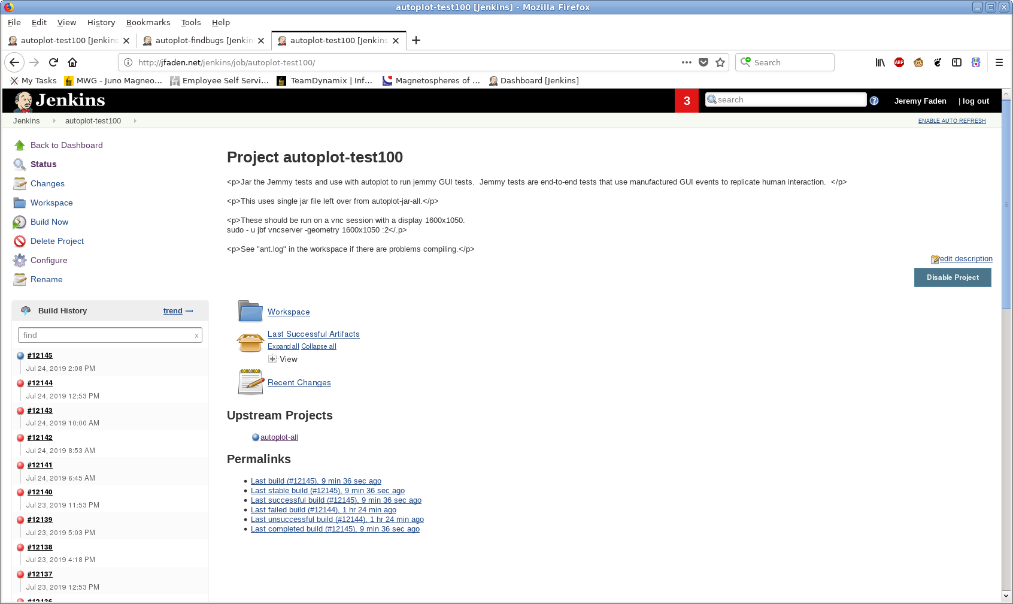1013x604 pixels.
Task: Open breadcrumb arrow after Jenkins
Action: 54,121
